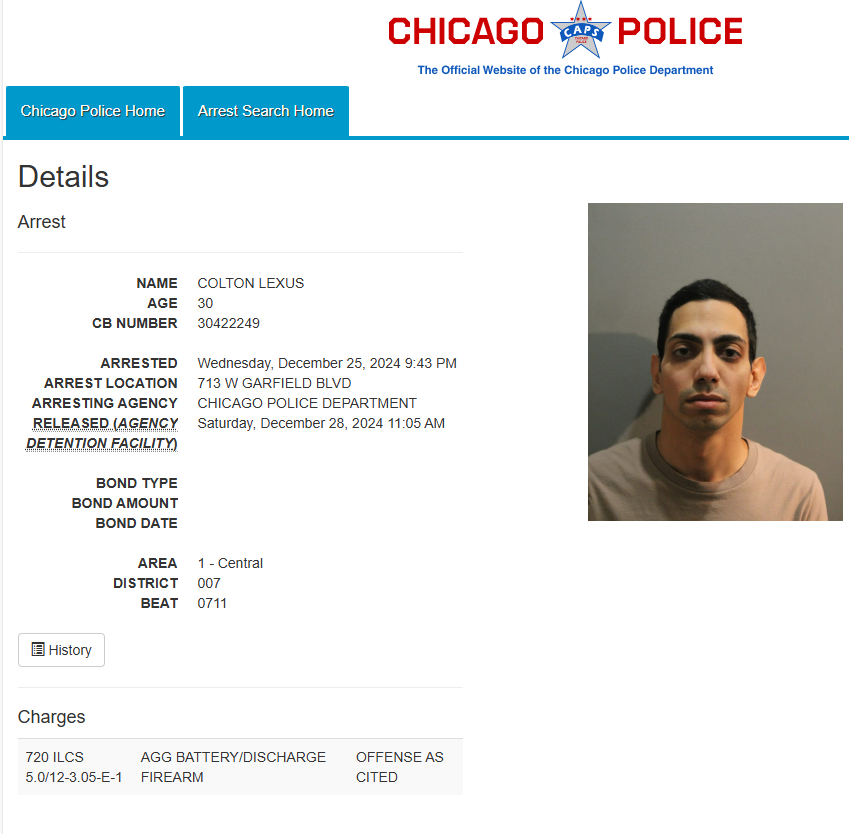The height and width of the screenshot is (834, 849).
Task: Click the red POLICE logo text
Action: tap(680, 31)
